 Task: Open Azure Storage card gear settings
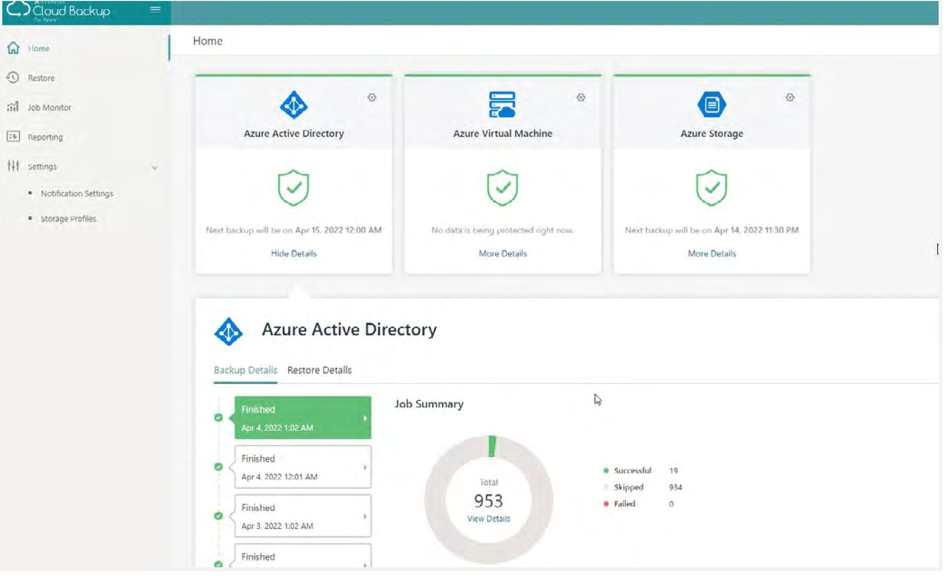pyautogui.click(x=792, y=98)
